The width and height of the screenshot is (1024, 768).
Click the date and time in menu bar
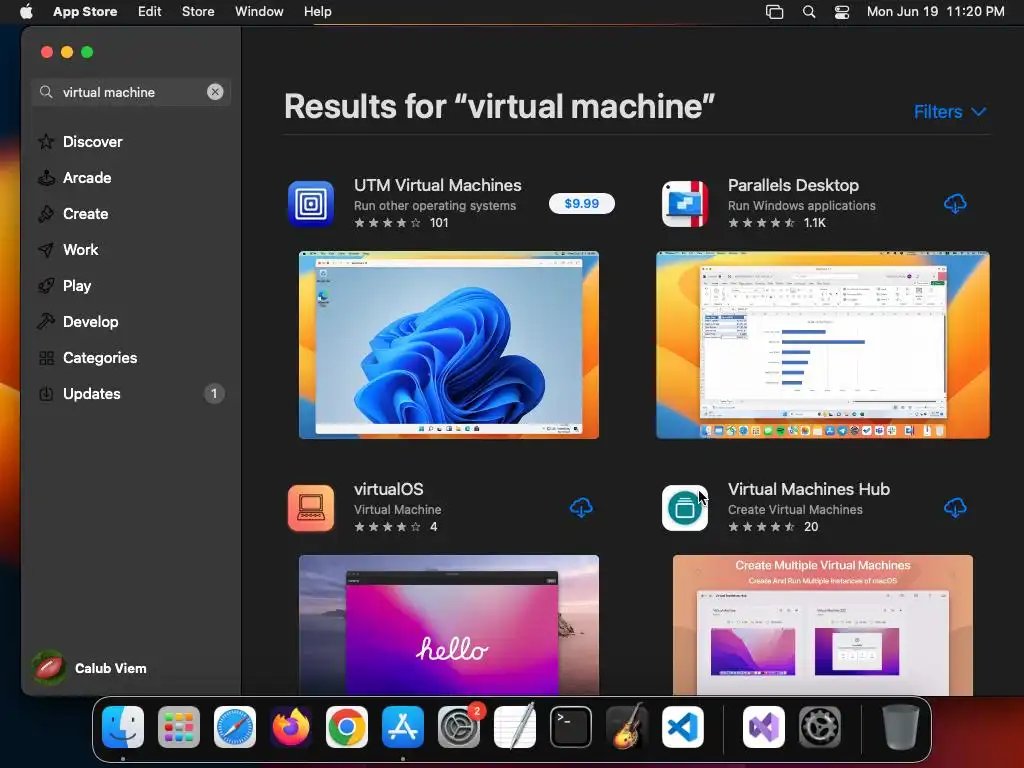pos(935,12)
